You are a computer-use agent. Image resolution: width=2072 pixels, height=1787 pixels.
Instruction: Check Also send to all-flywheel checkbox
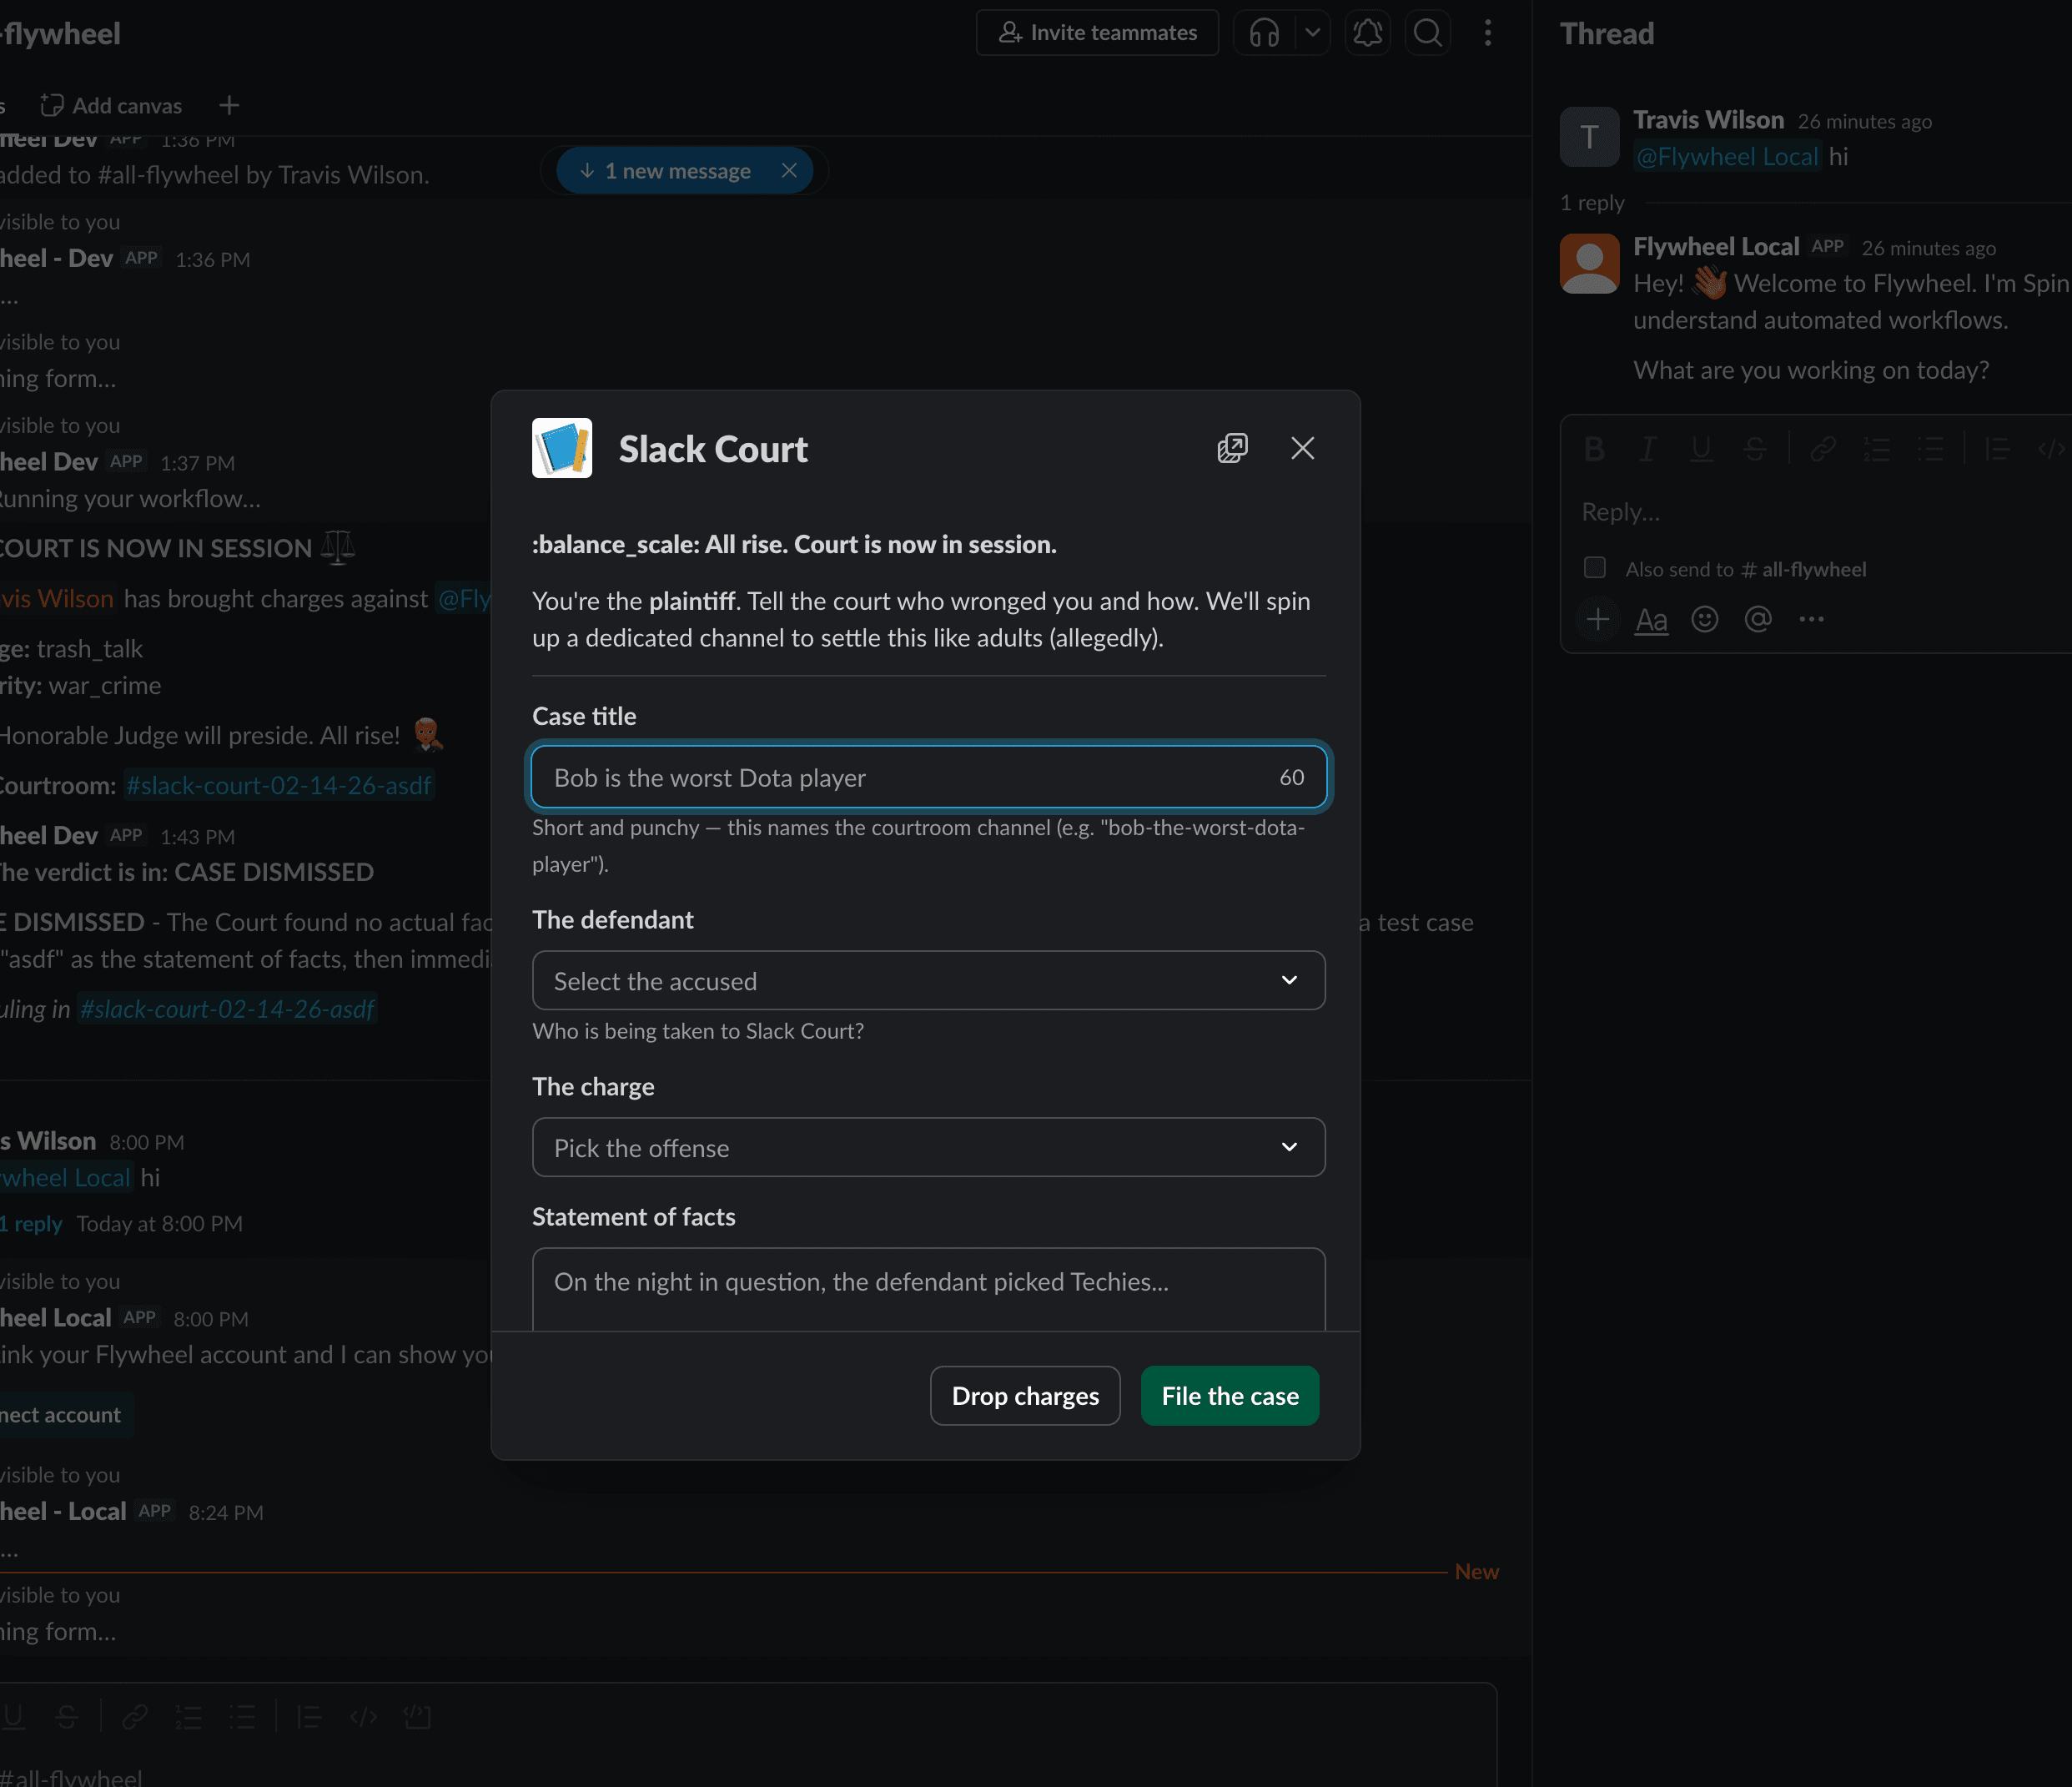point(1594,568)
